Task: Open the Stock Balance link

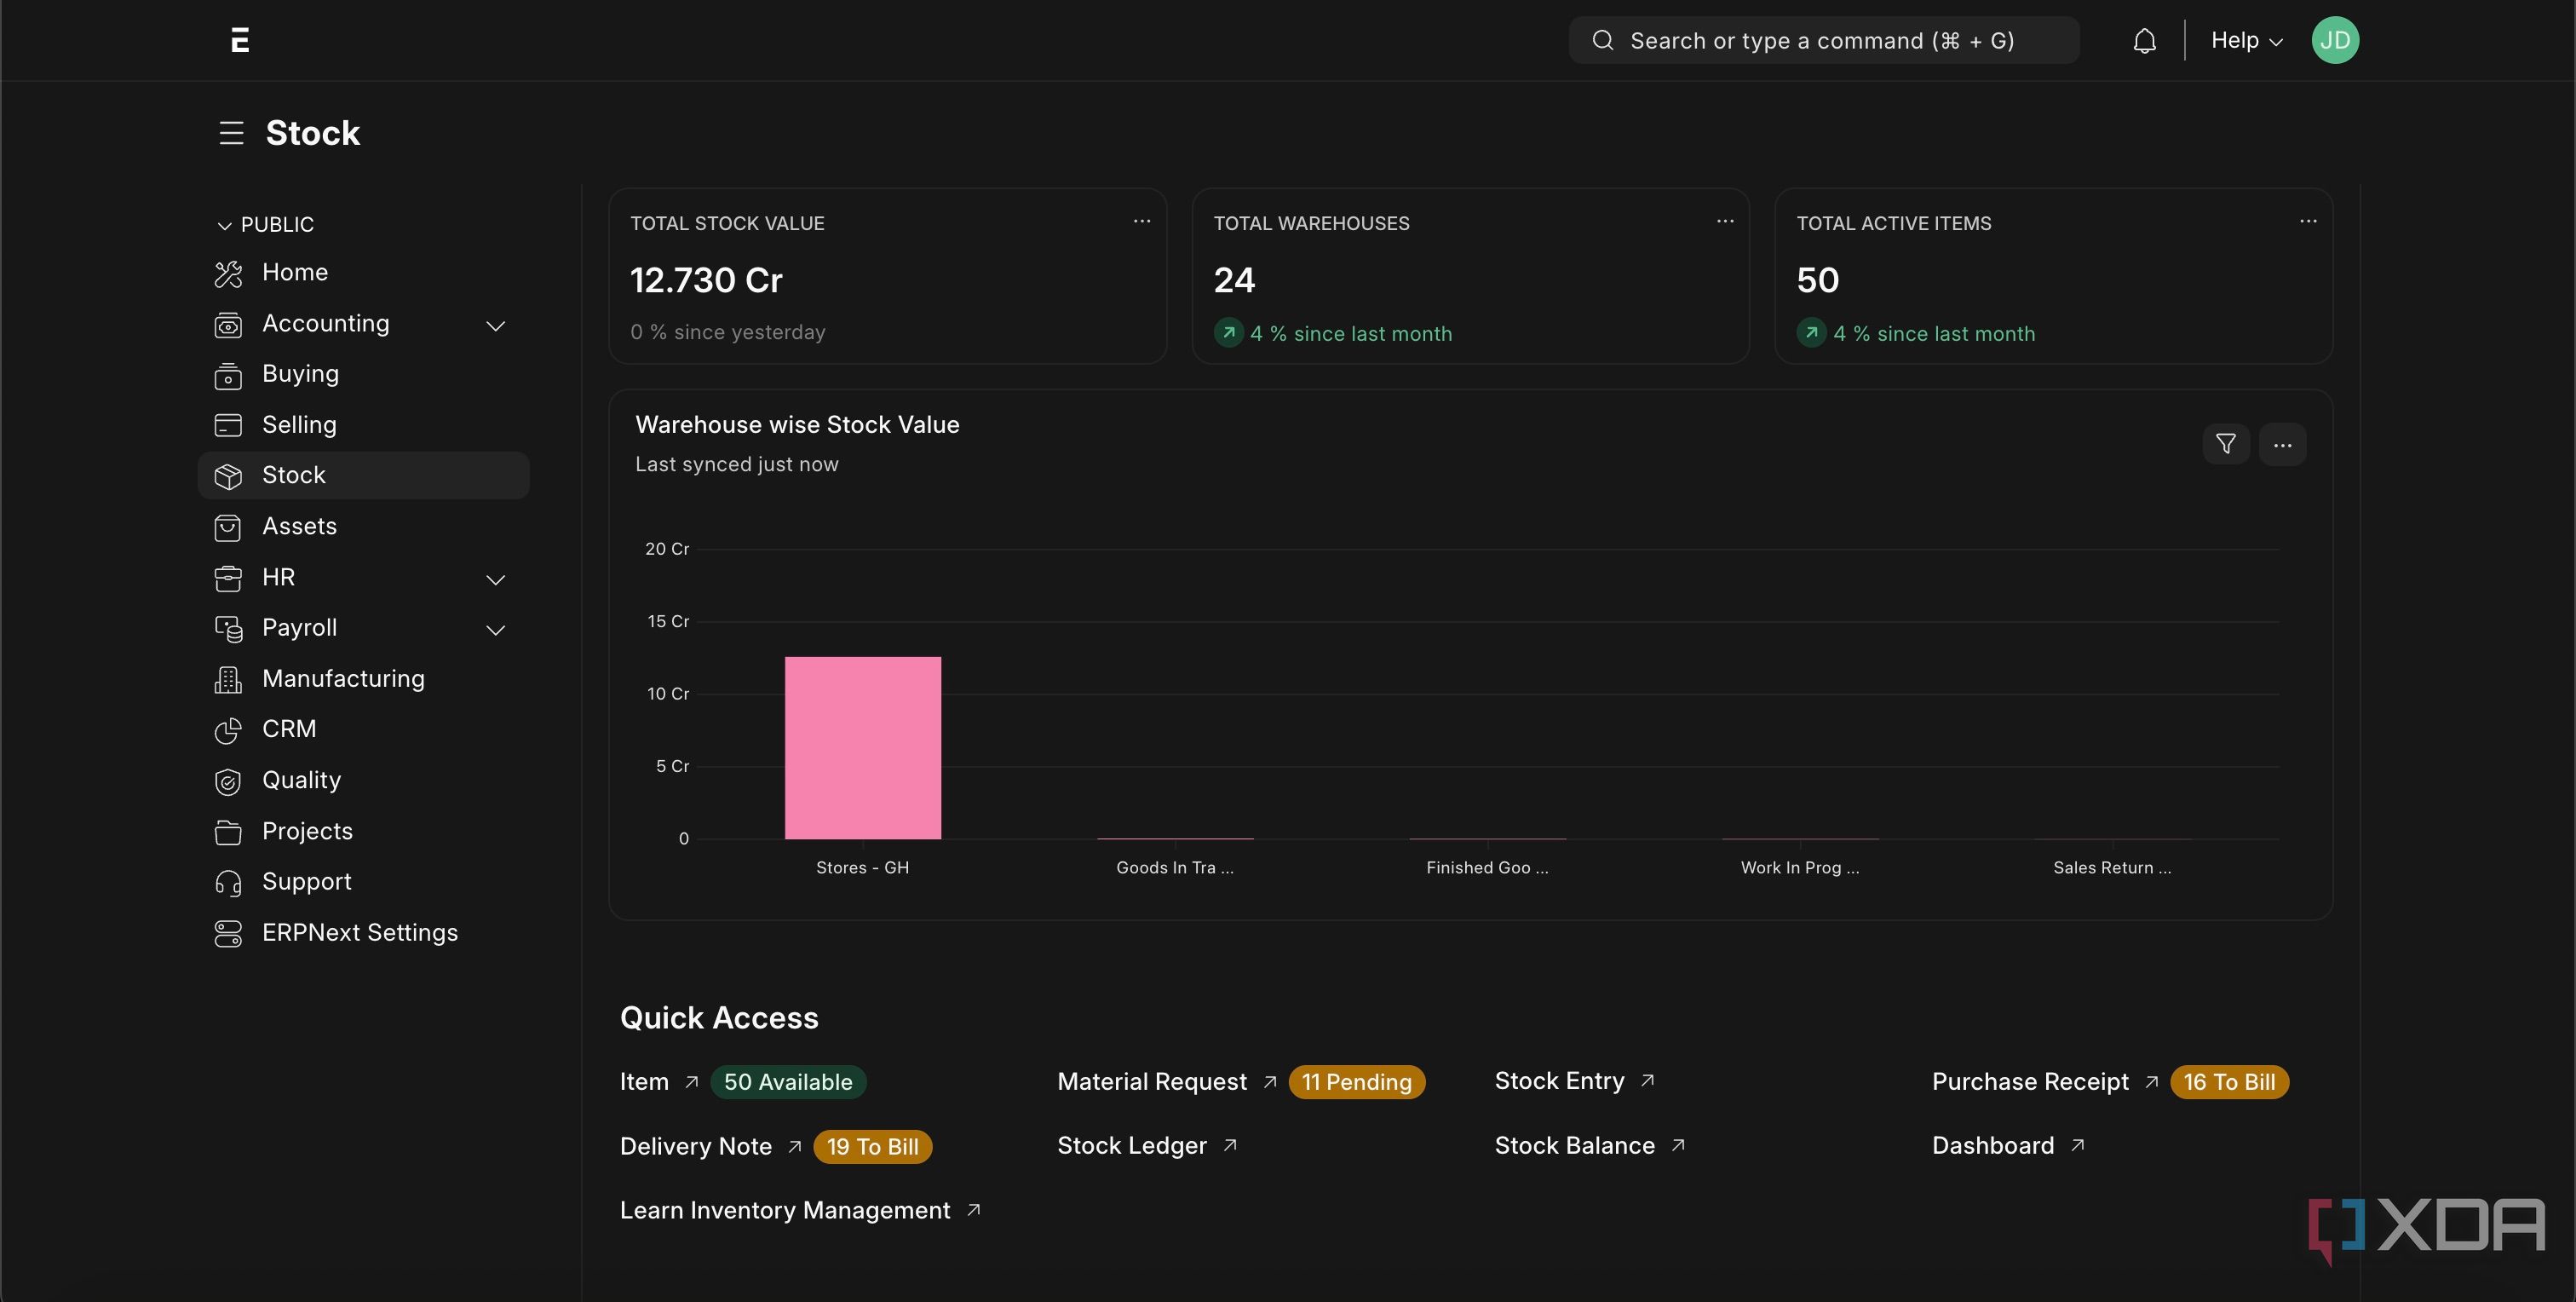Action: point(1574,1146)
